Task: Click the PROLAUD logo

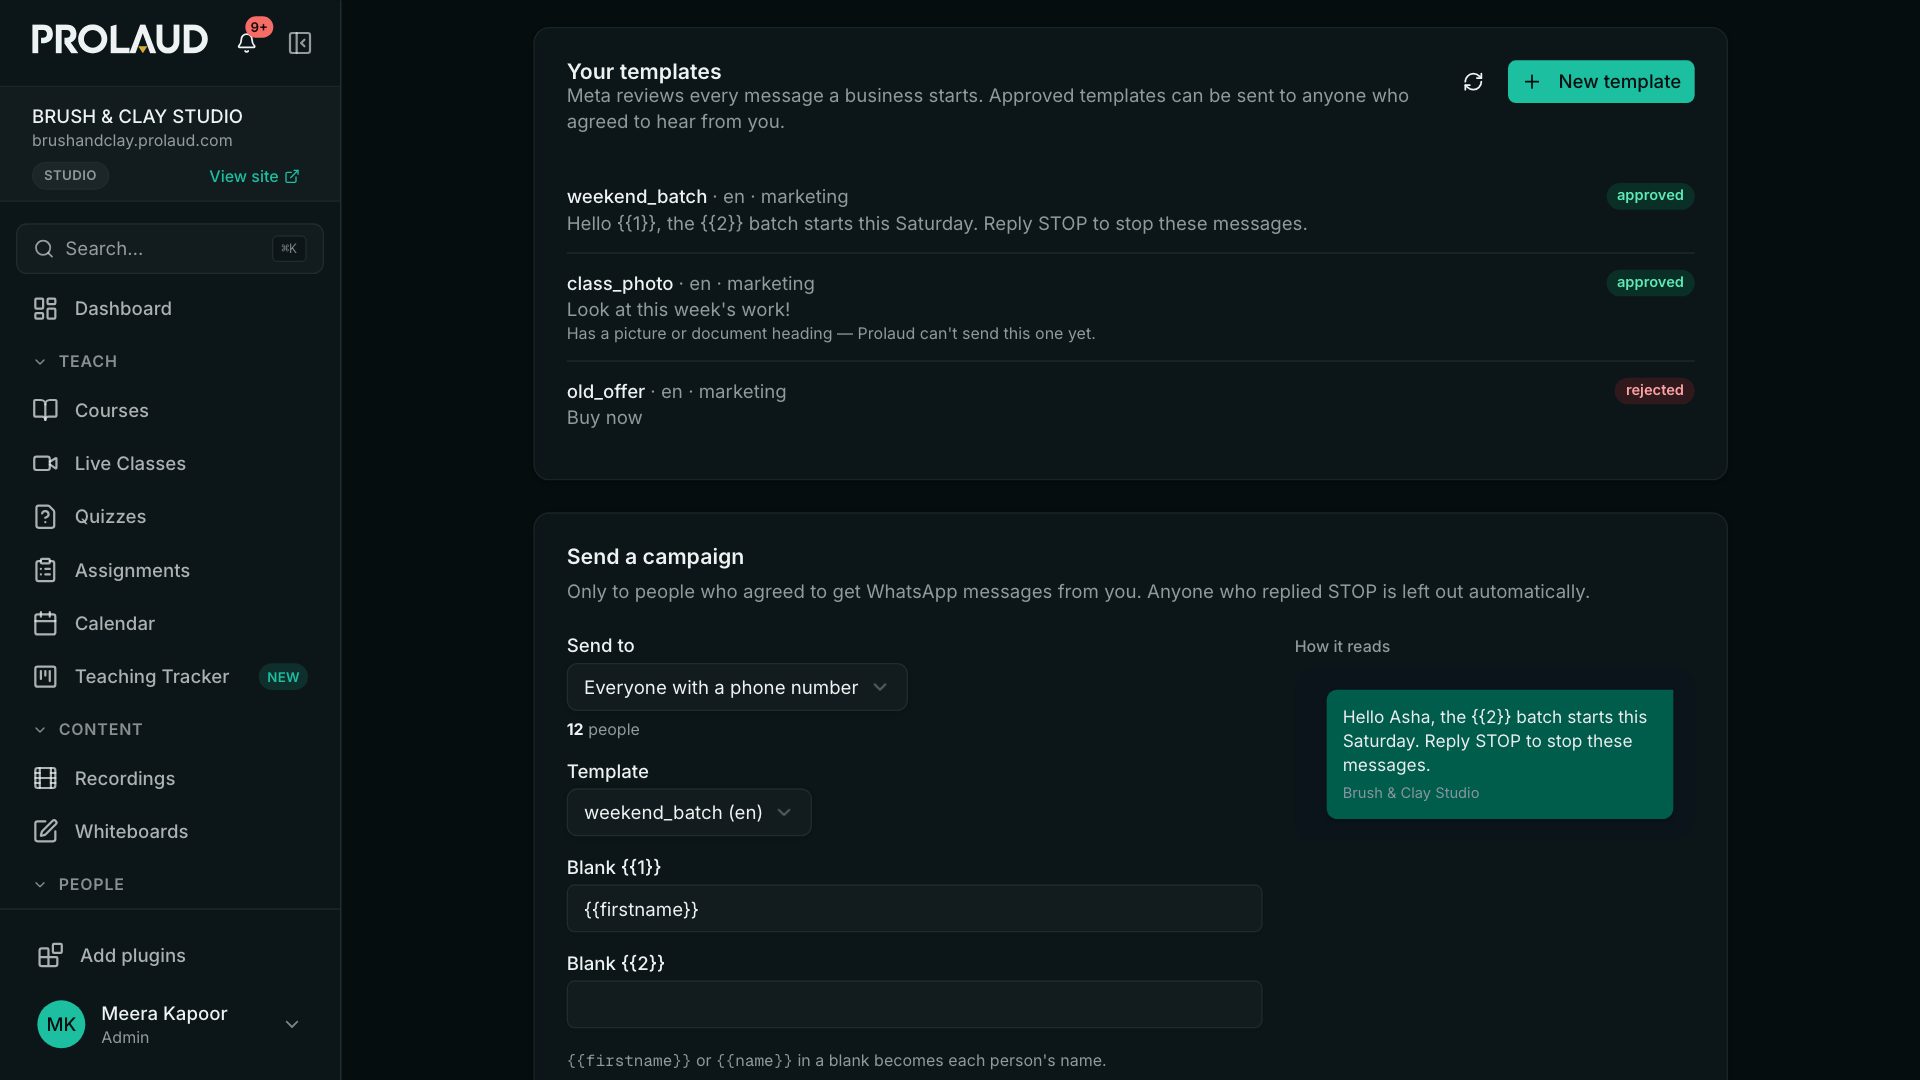Action: pos(120,40)
